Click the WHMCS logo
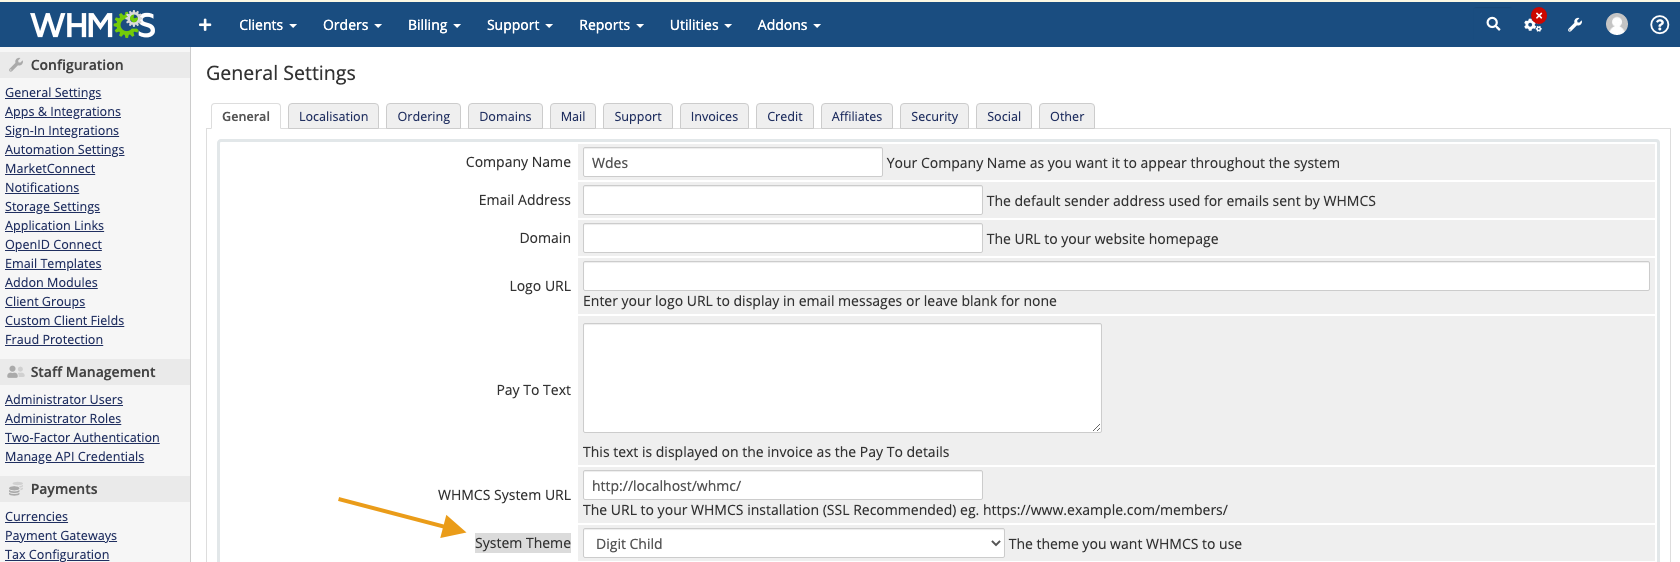This screenshot has height=562, width=1680. click(92, 24)
